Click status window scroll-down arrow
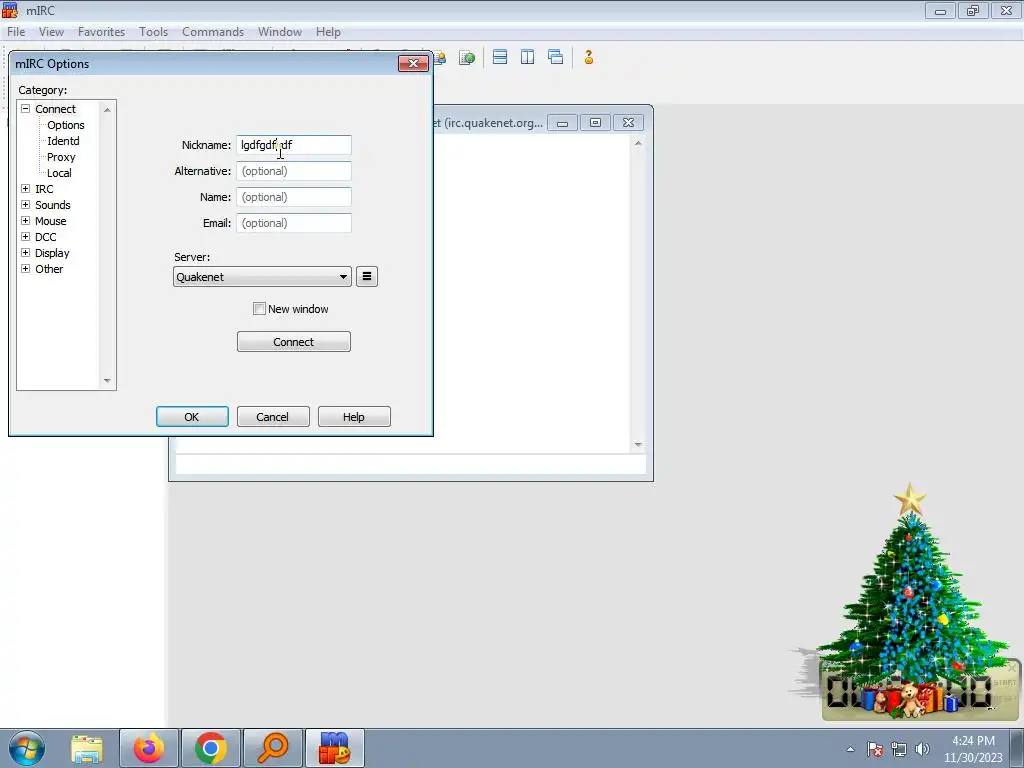This screenshot has height=768, width=1024. tap(638, 445)
